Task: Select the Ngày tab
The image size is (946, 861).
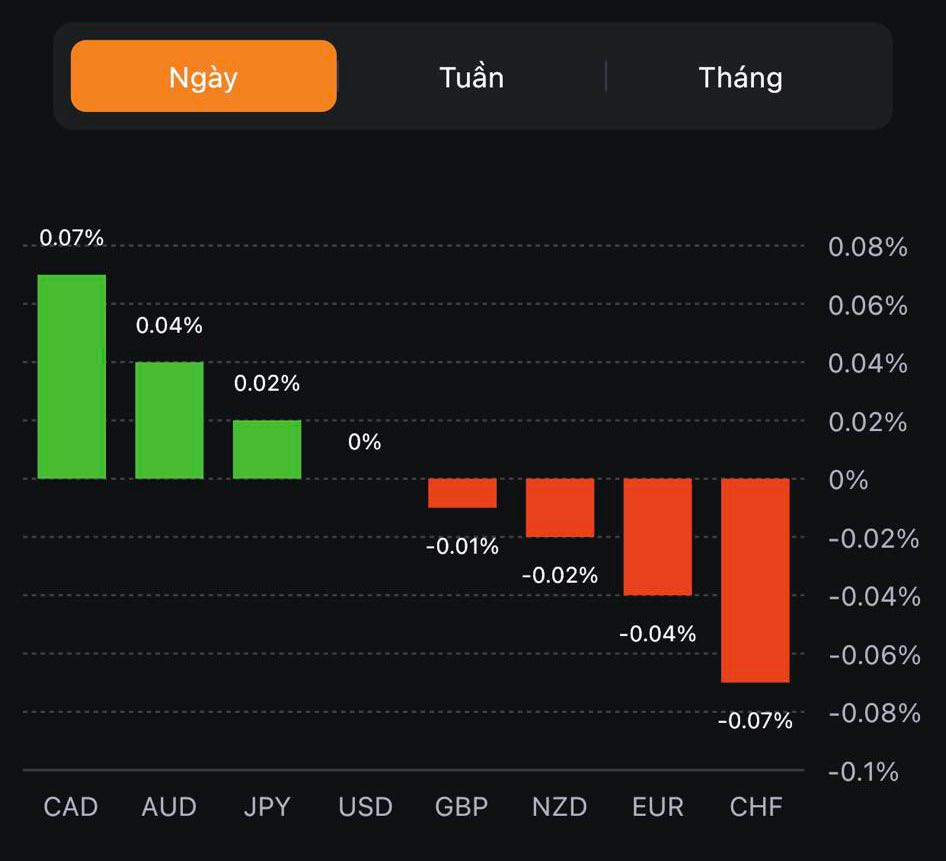Action: click(204, 77)
